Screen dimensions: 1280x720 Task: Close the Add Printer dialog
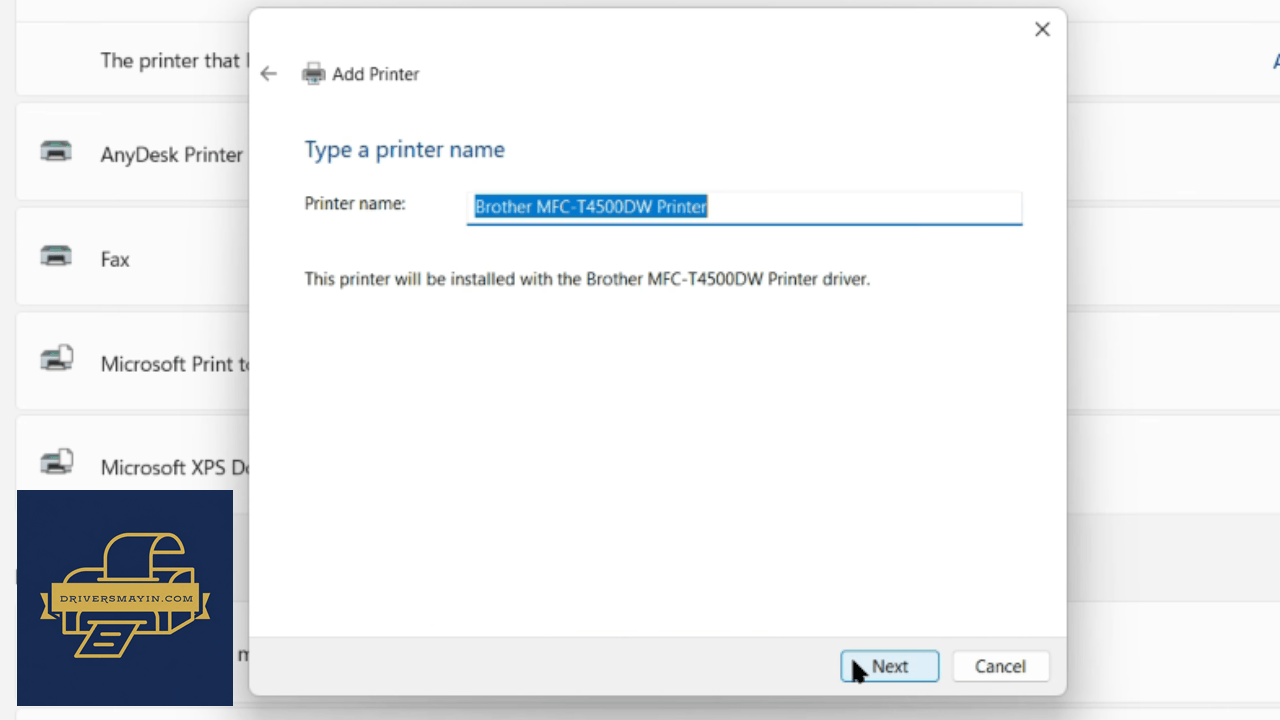tap(1042, 30)
